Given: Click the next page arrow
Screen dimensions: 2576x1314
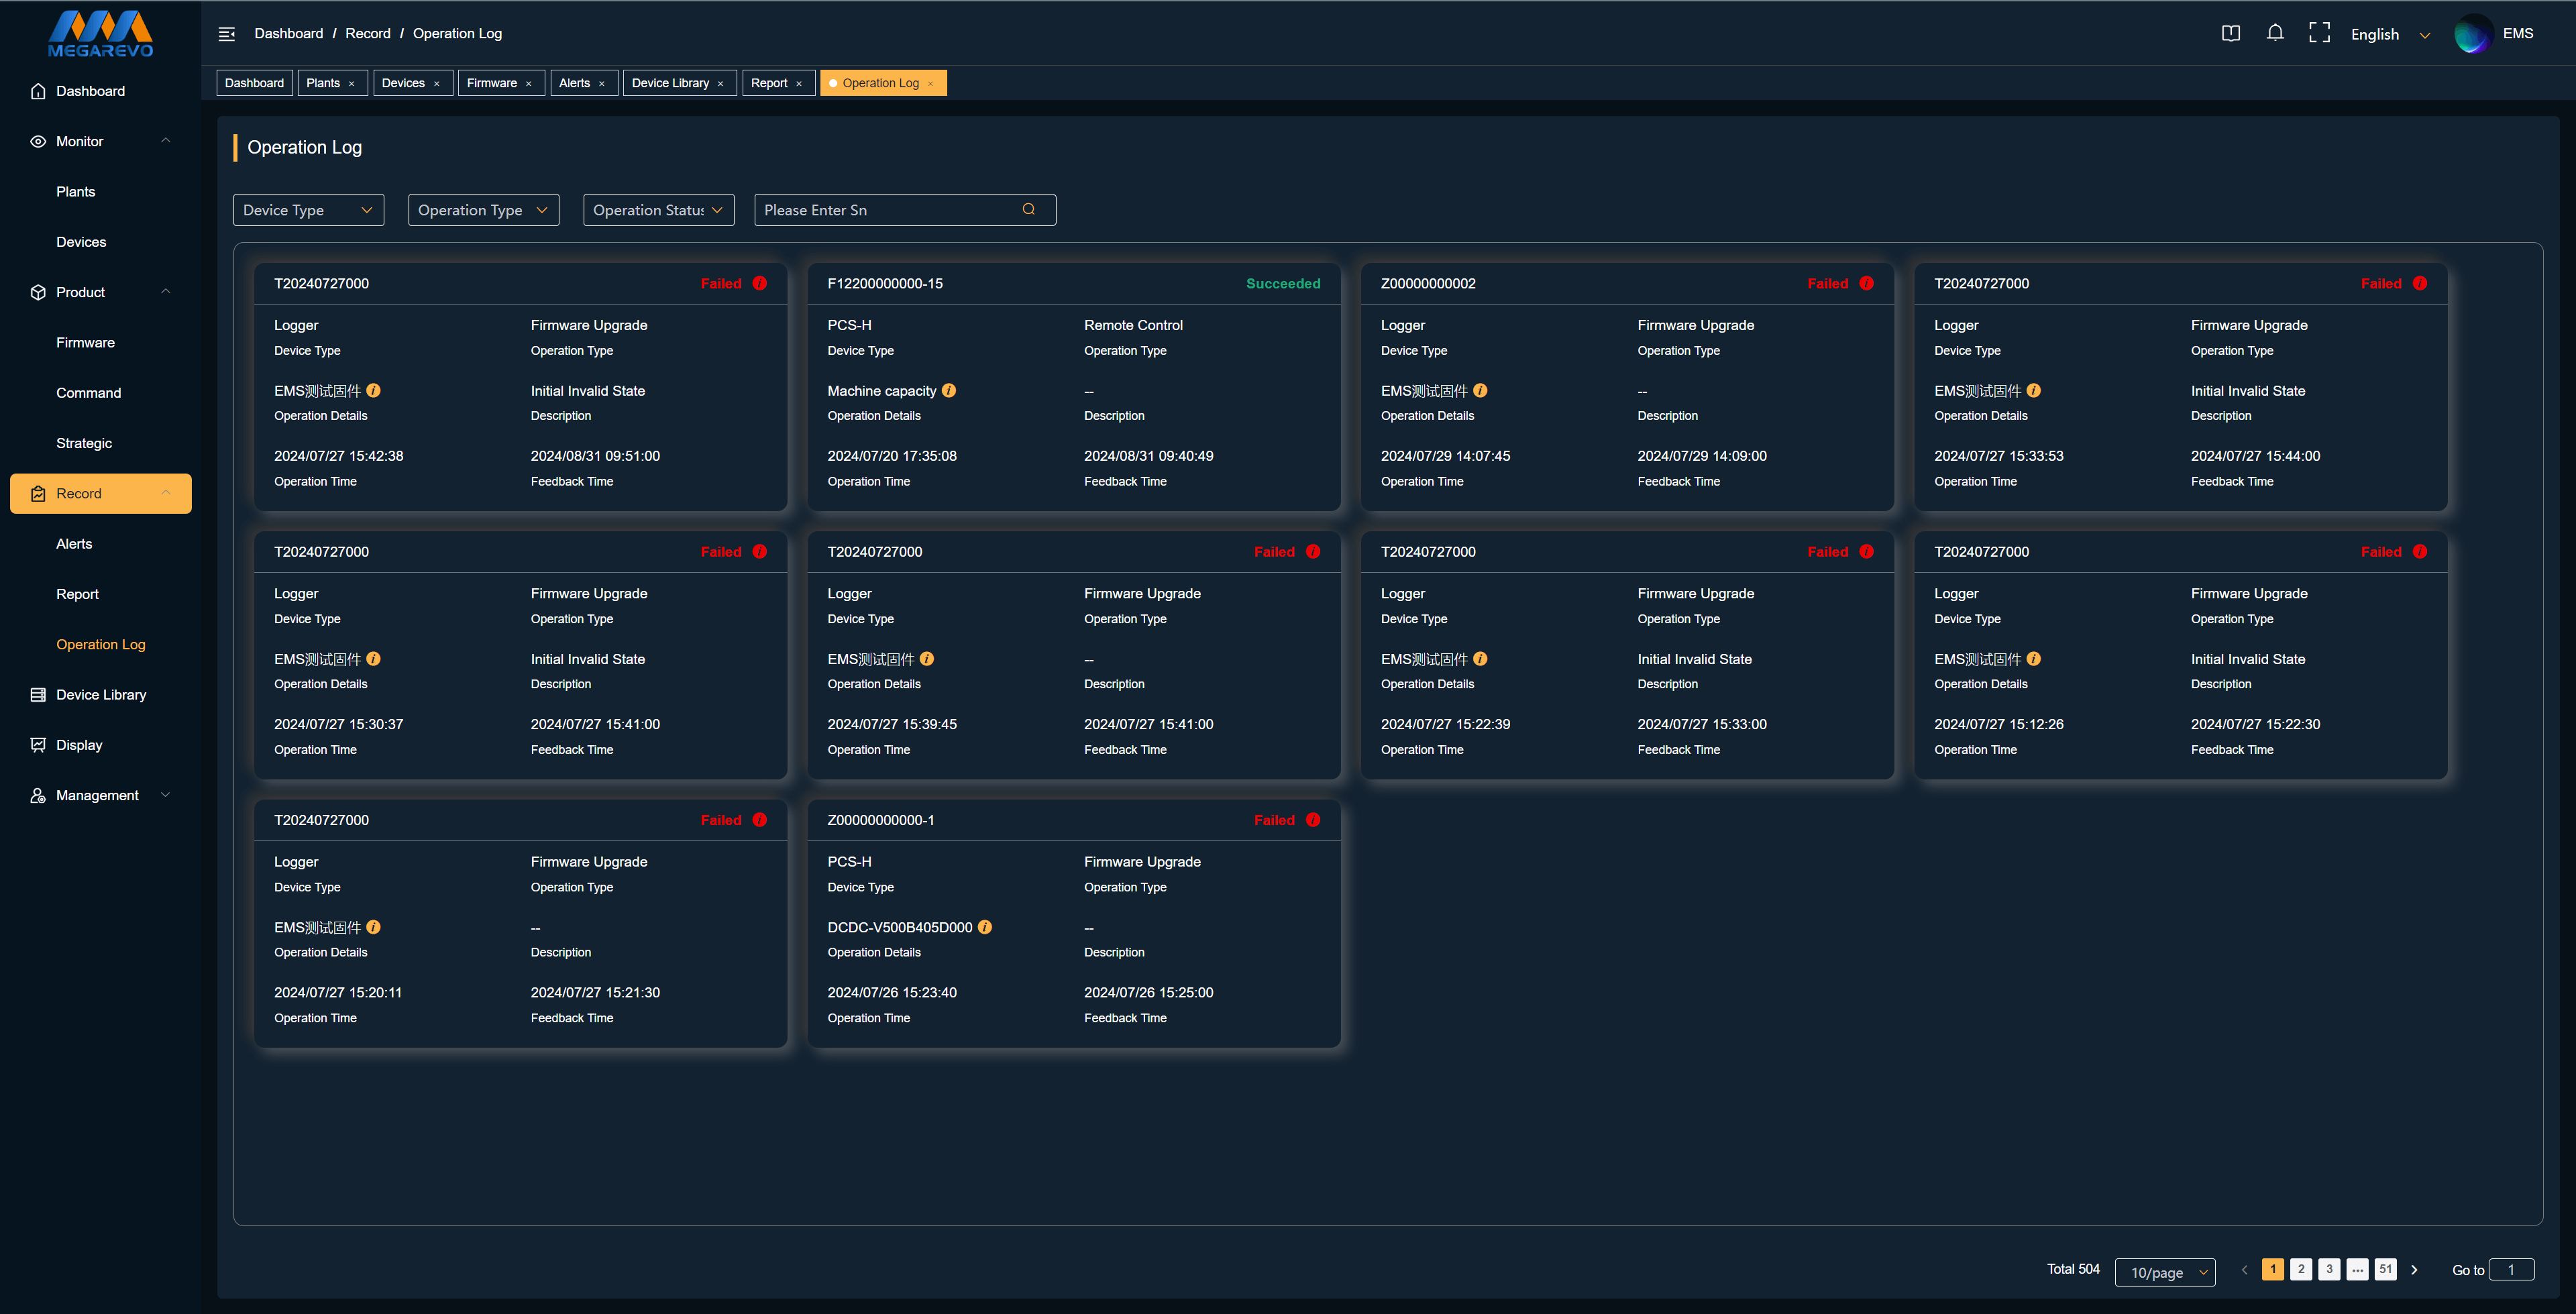Looking at the screenshot, I should tap(2414, 1269).
